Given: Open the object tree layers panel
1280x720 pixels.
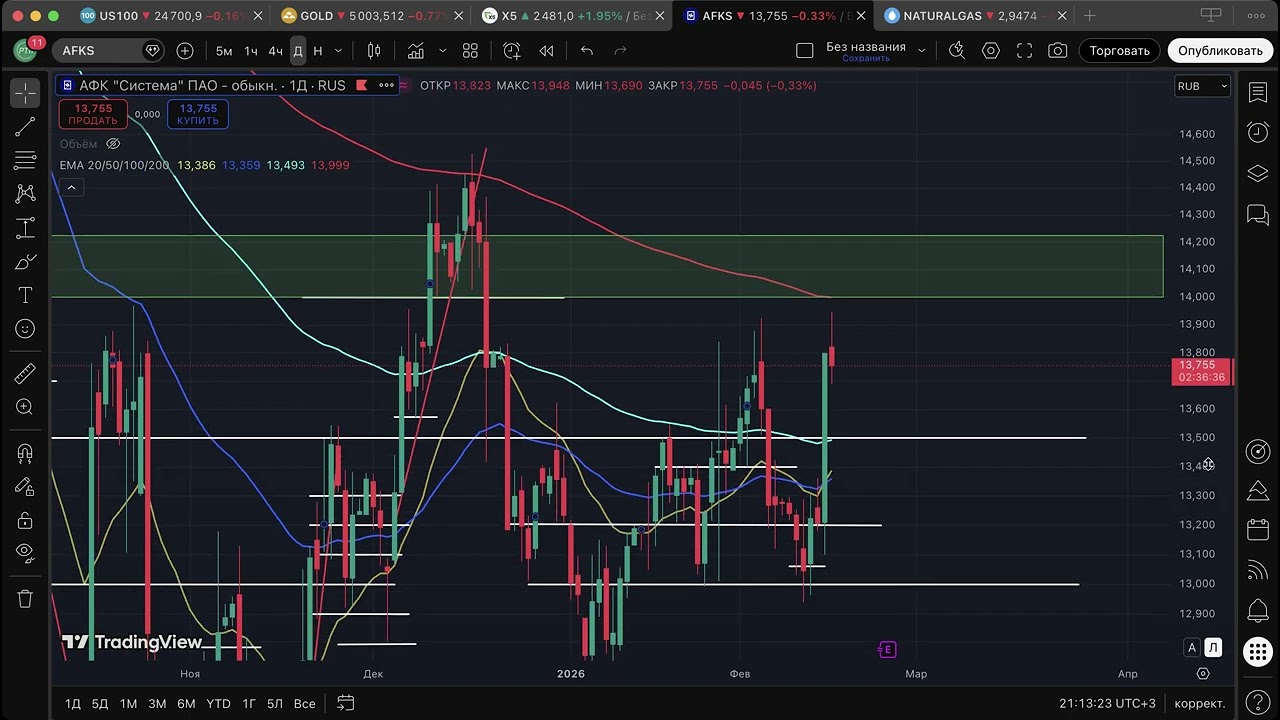Looking at the screenshot, I should click(1258, 173).
